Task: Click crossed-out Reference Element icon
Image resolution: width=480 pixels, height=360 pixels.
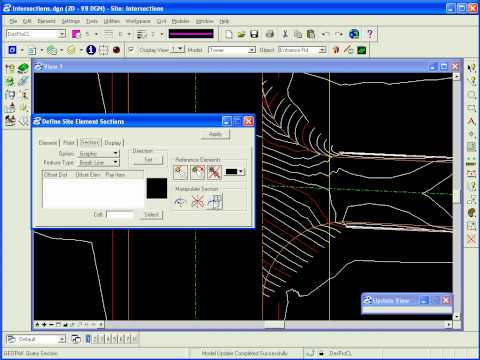Action: click(214, 172)
